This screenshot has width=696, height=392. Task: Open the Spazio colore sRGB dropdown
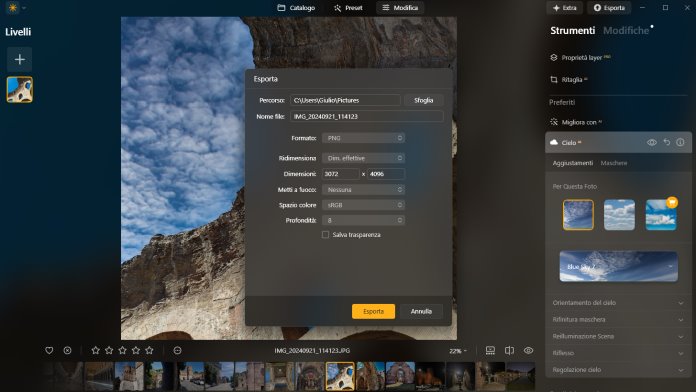(x=363, y=205)
